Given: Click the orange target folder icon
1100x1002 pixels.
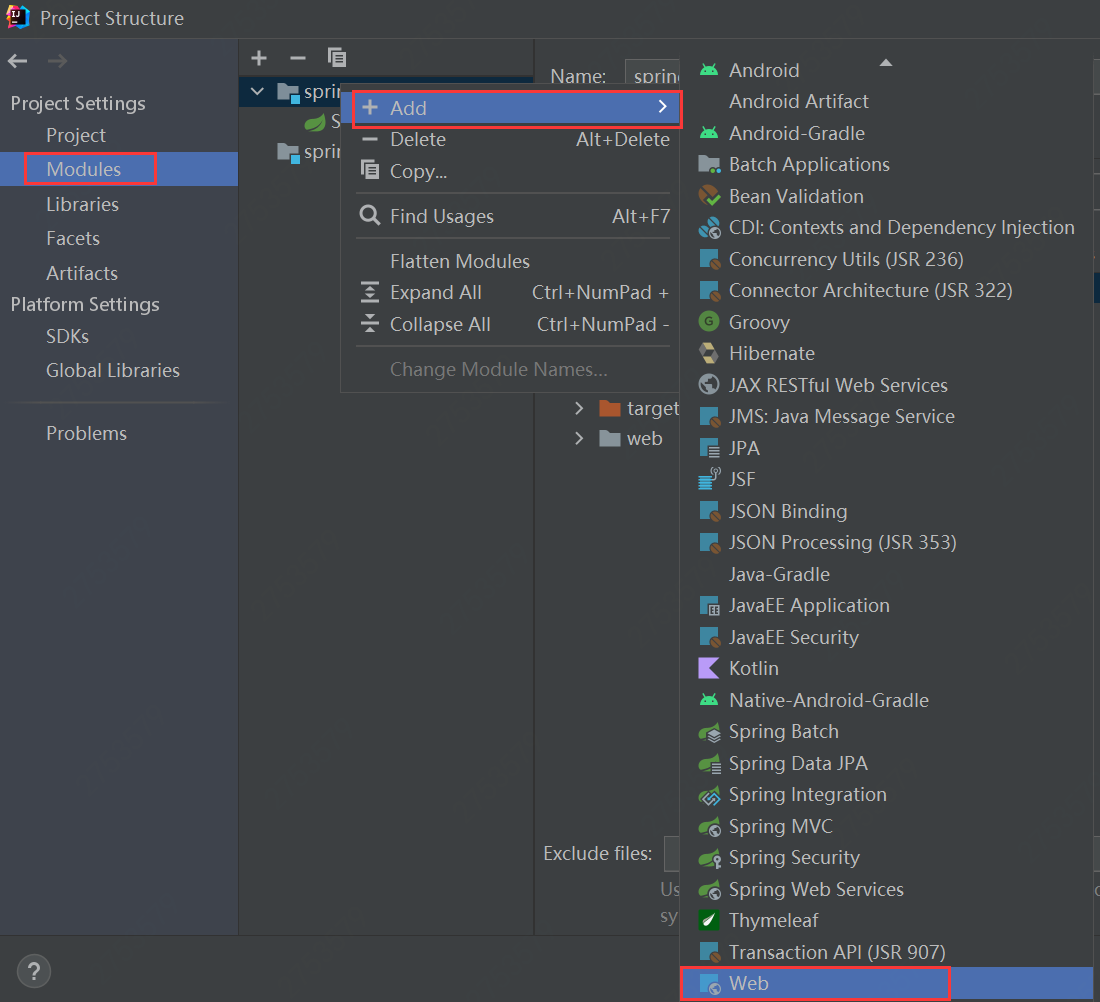Looking at the screenshot, I should tap(610, 408).
